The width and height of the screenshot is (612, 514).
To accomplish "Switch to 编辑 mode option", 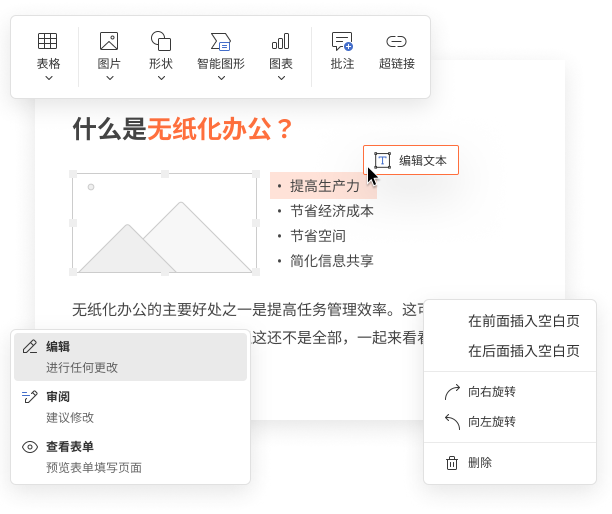I will (x=130, y=357).
